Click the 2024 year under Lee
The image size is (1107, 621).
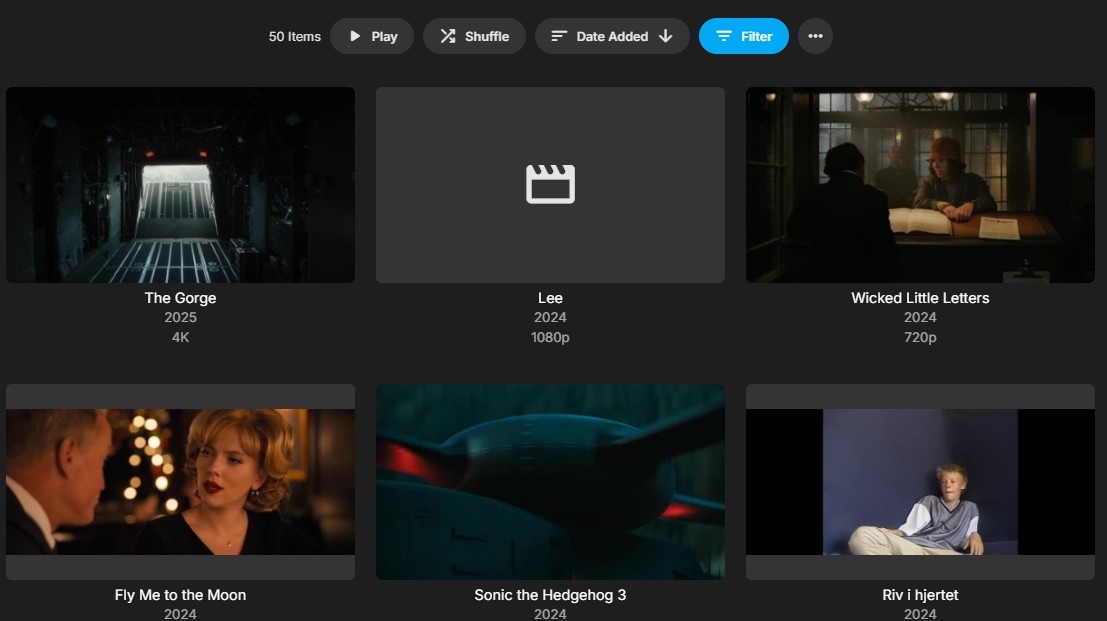click(551, 318)
